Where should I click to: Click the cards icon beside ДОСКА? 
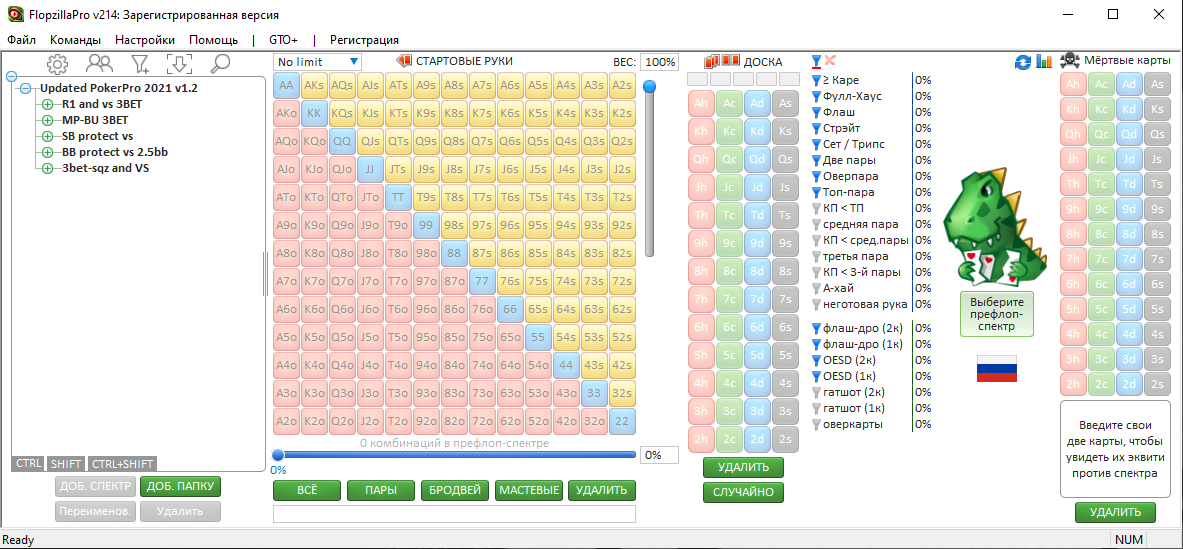click(722, 61)
